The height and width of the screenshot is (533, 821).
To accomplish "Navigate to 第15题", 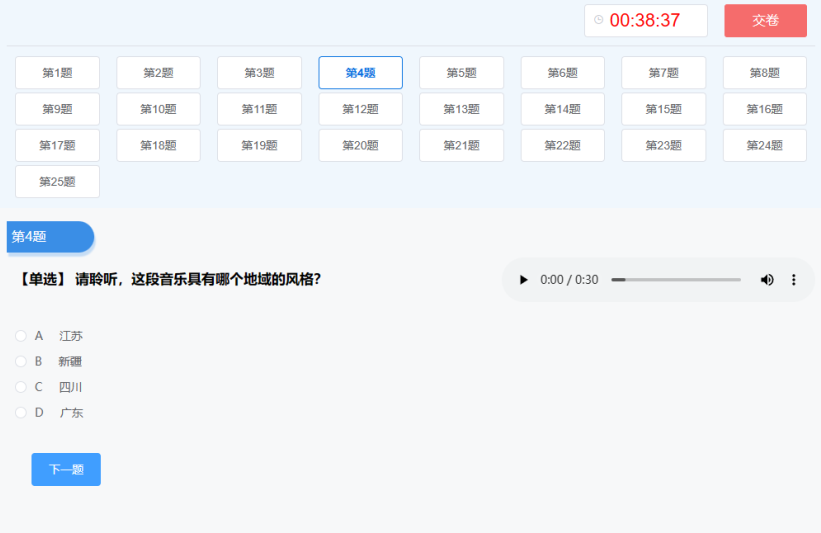I will coord(663,109).
